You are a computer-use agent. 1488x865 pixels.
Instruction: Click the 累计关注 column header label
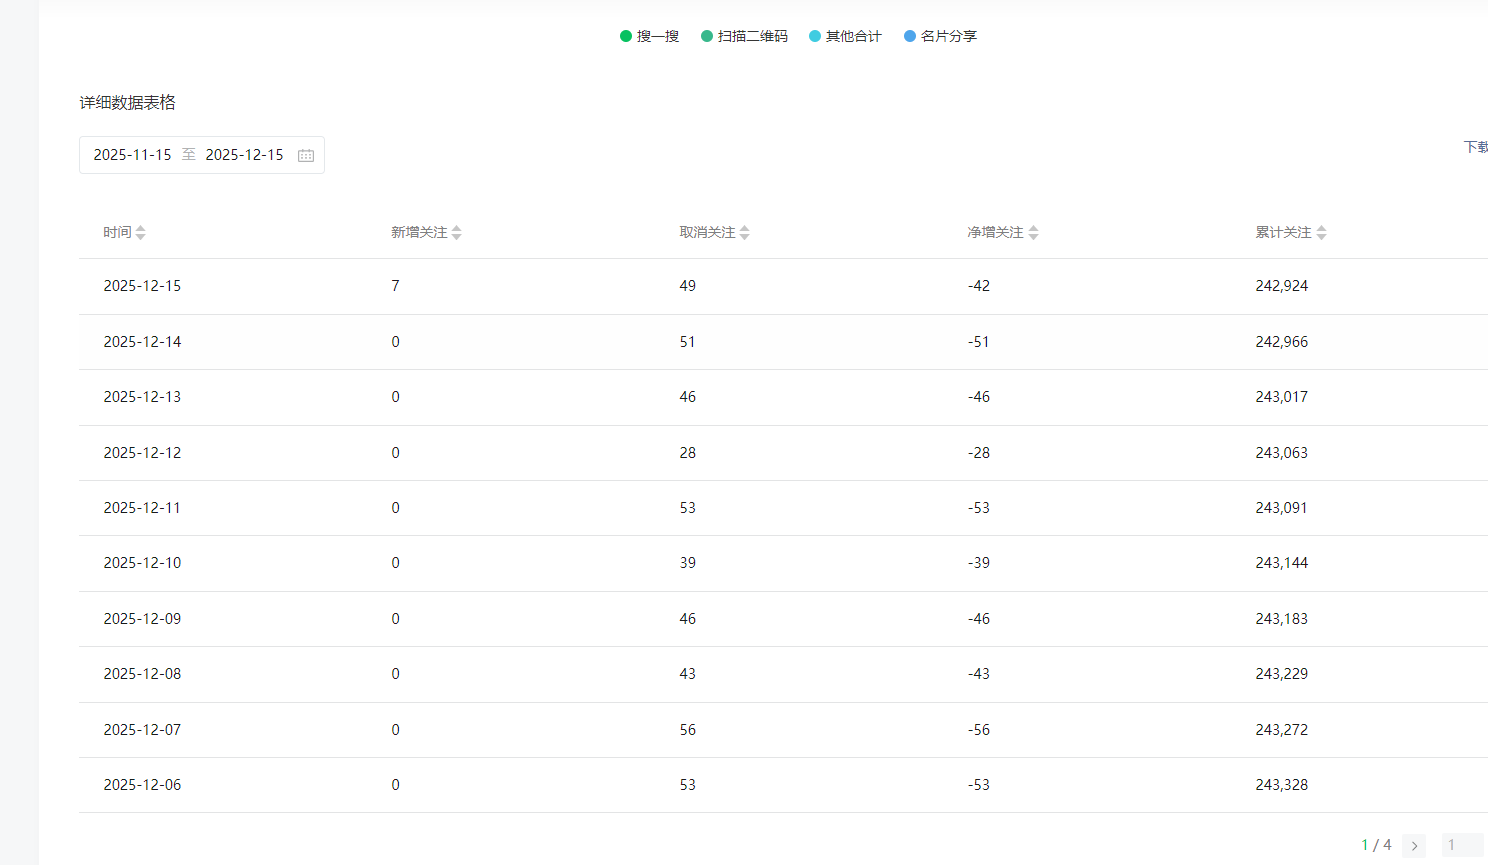[x=1283, y=232]
